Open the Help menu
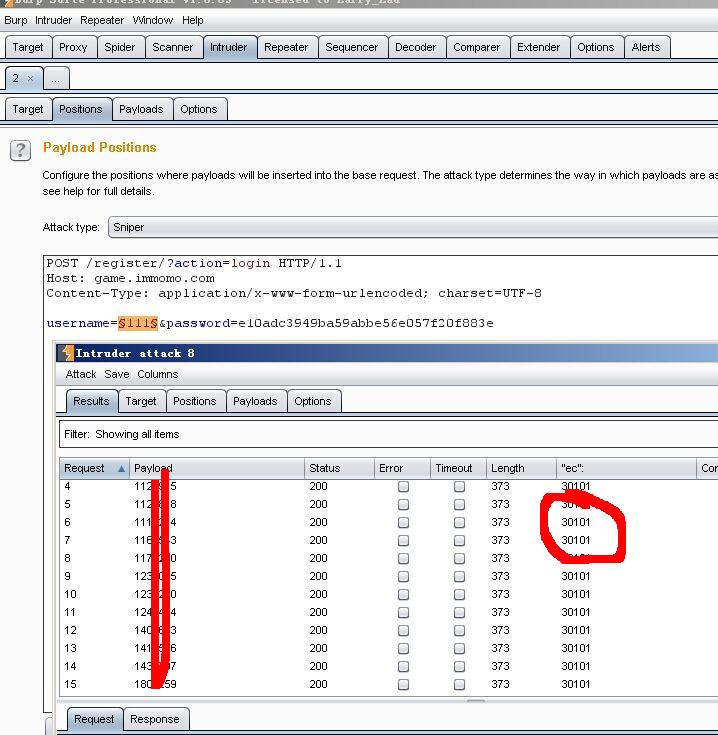718x735 pixels. click(x=193, y=20)
